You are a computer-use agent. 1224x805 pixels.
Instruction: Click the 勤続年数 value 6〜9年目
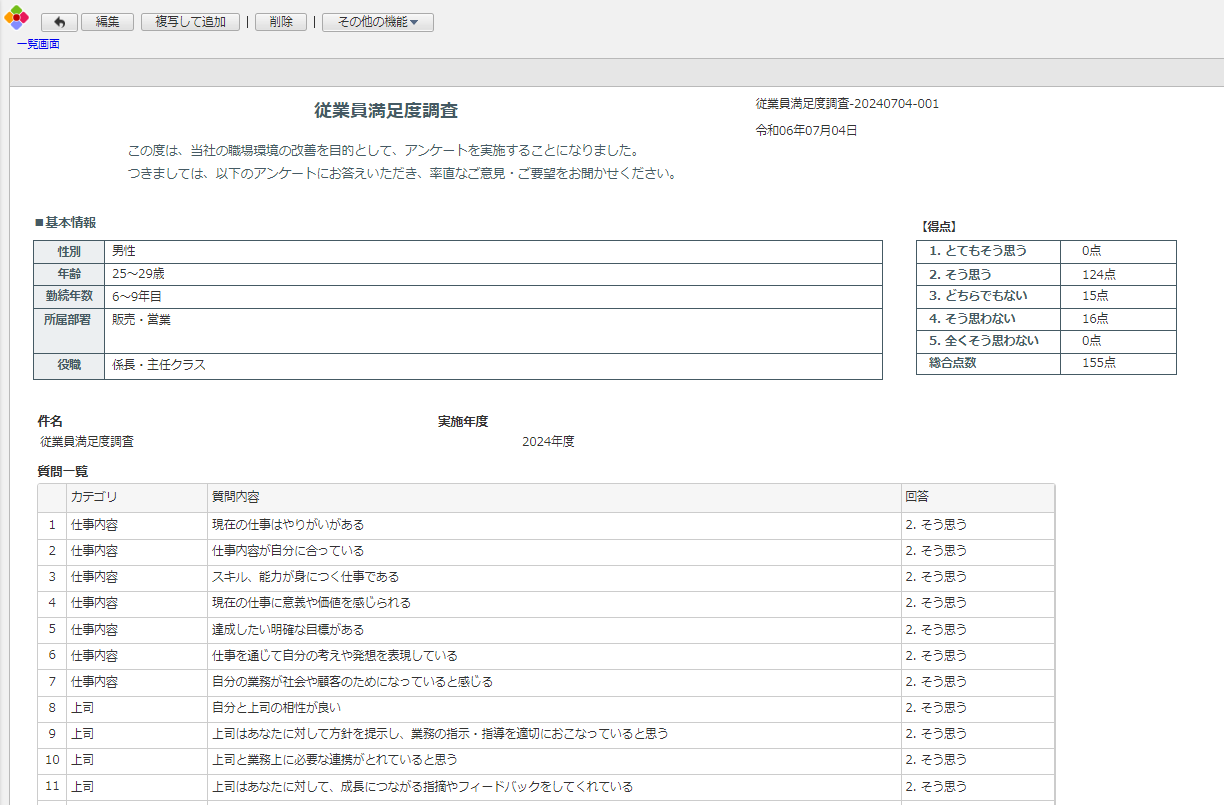coord(136,297)
